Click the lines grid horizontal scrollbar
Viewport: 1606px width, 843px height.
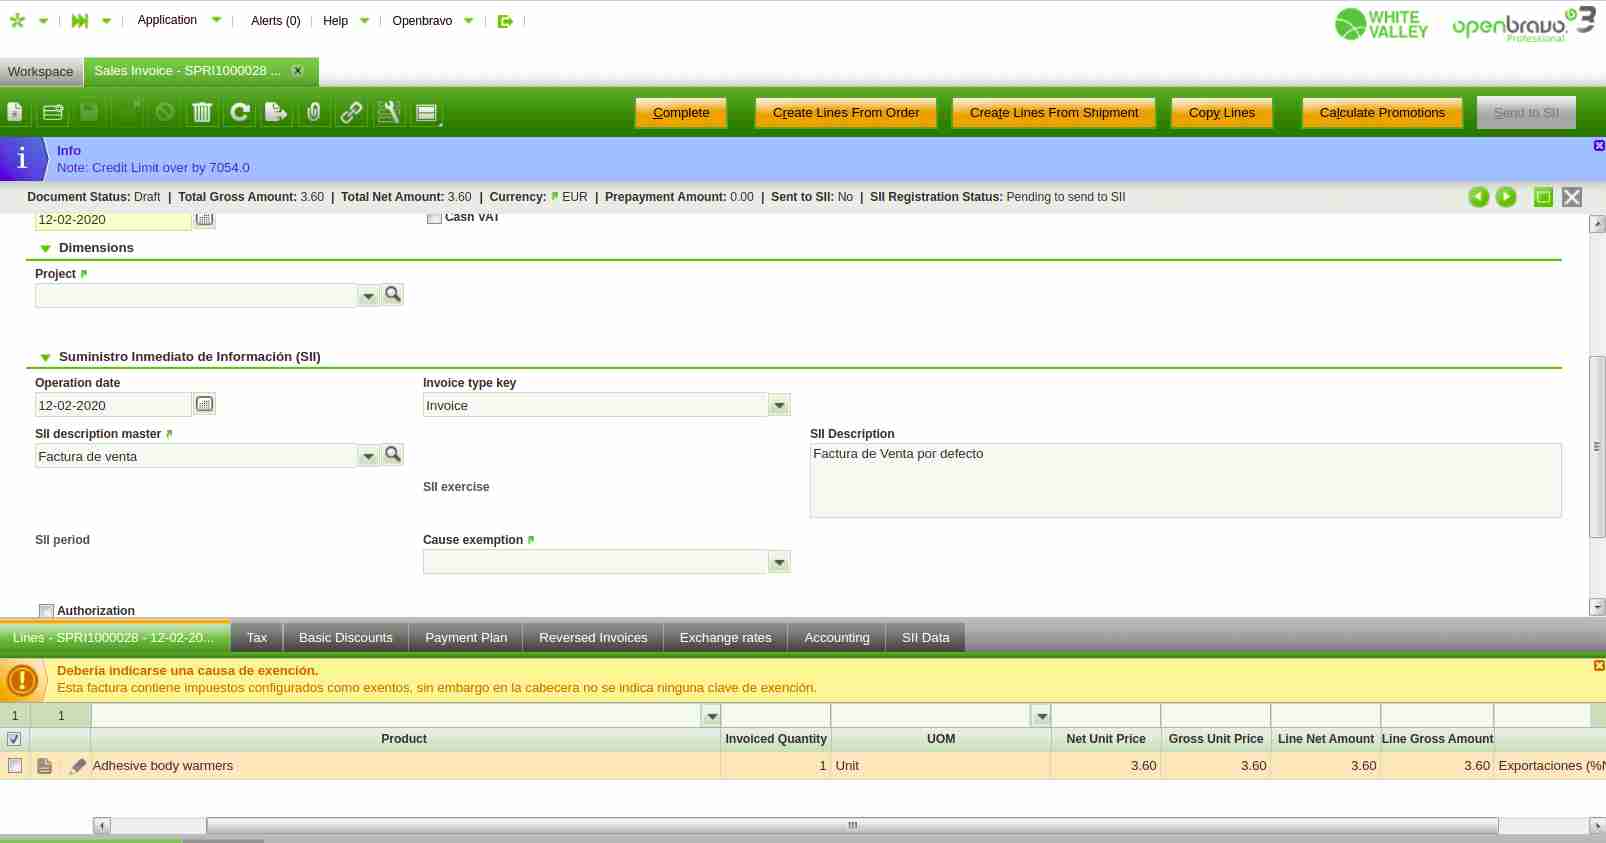[x=851, y=826]
